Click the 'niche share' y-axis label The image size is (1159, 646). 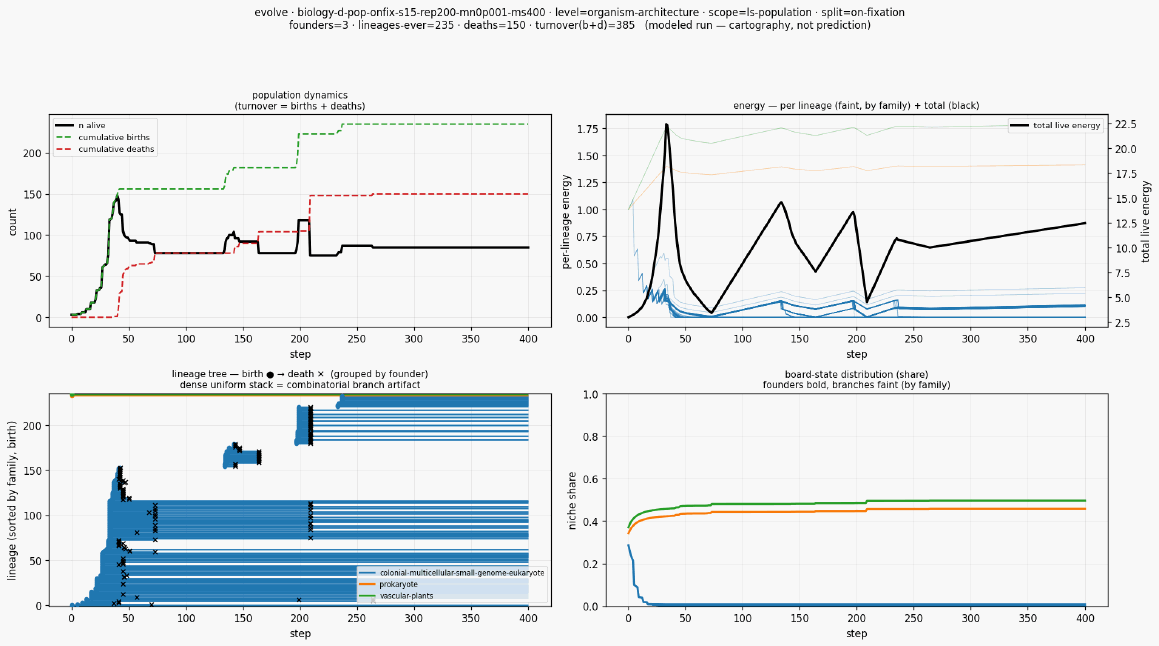[571, 500]
